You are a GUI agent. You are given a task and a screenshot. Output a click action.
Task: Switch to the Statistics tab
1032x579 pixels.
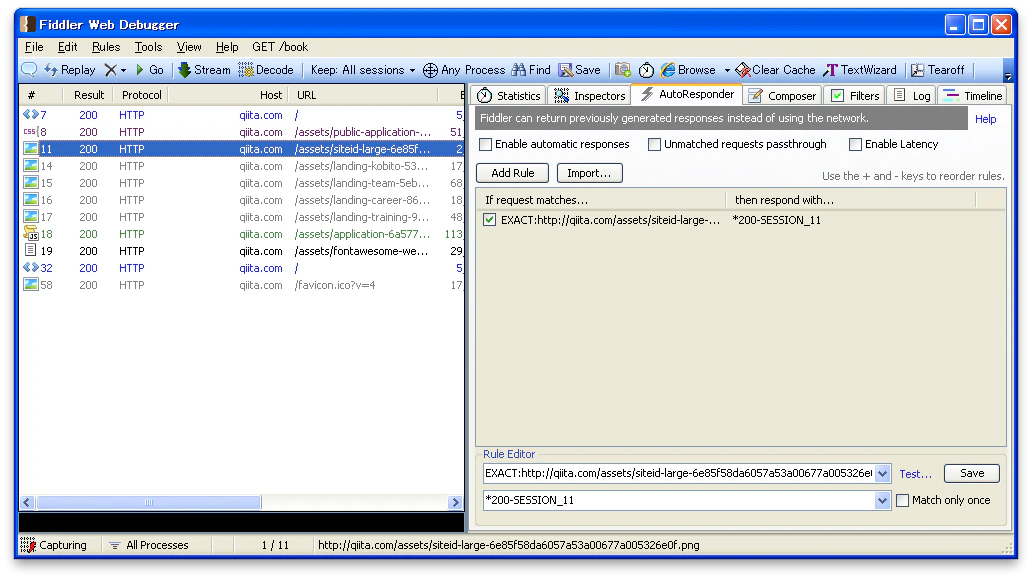pyautogui.click(x=508, y=95)
